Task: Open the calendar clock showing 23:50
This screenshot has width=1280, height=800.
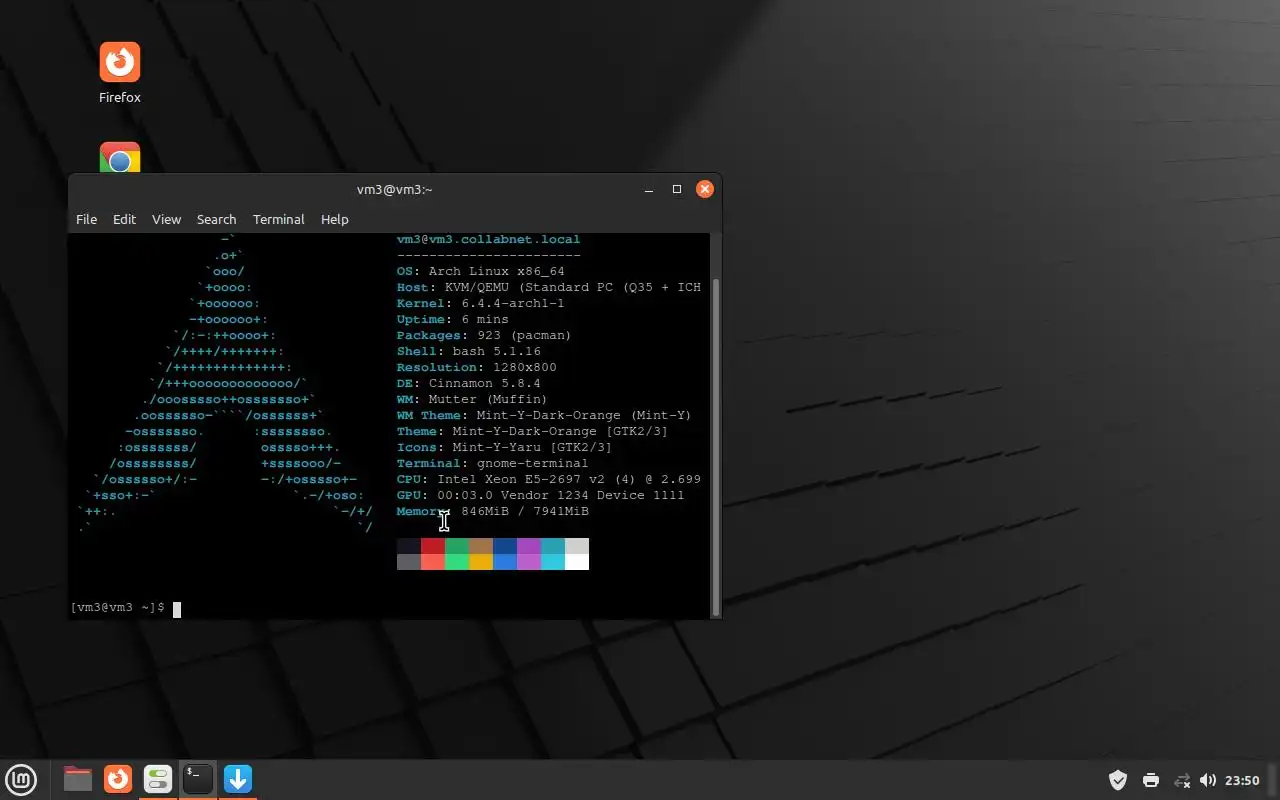Action: click(1242, 780)
